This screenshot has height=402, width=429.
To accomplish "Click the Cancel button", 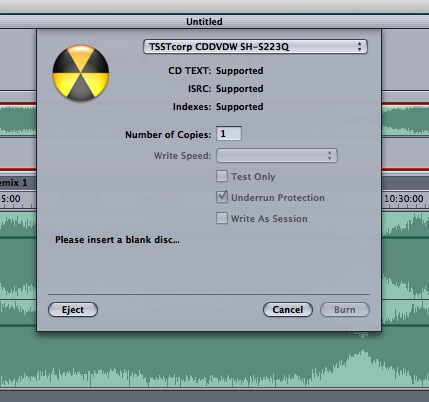I will 288,310.
